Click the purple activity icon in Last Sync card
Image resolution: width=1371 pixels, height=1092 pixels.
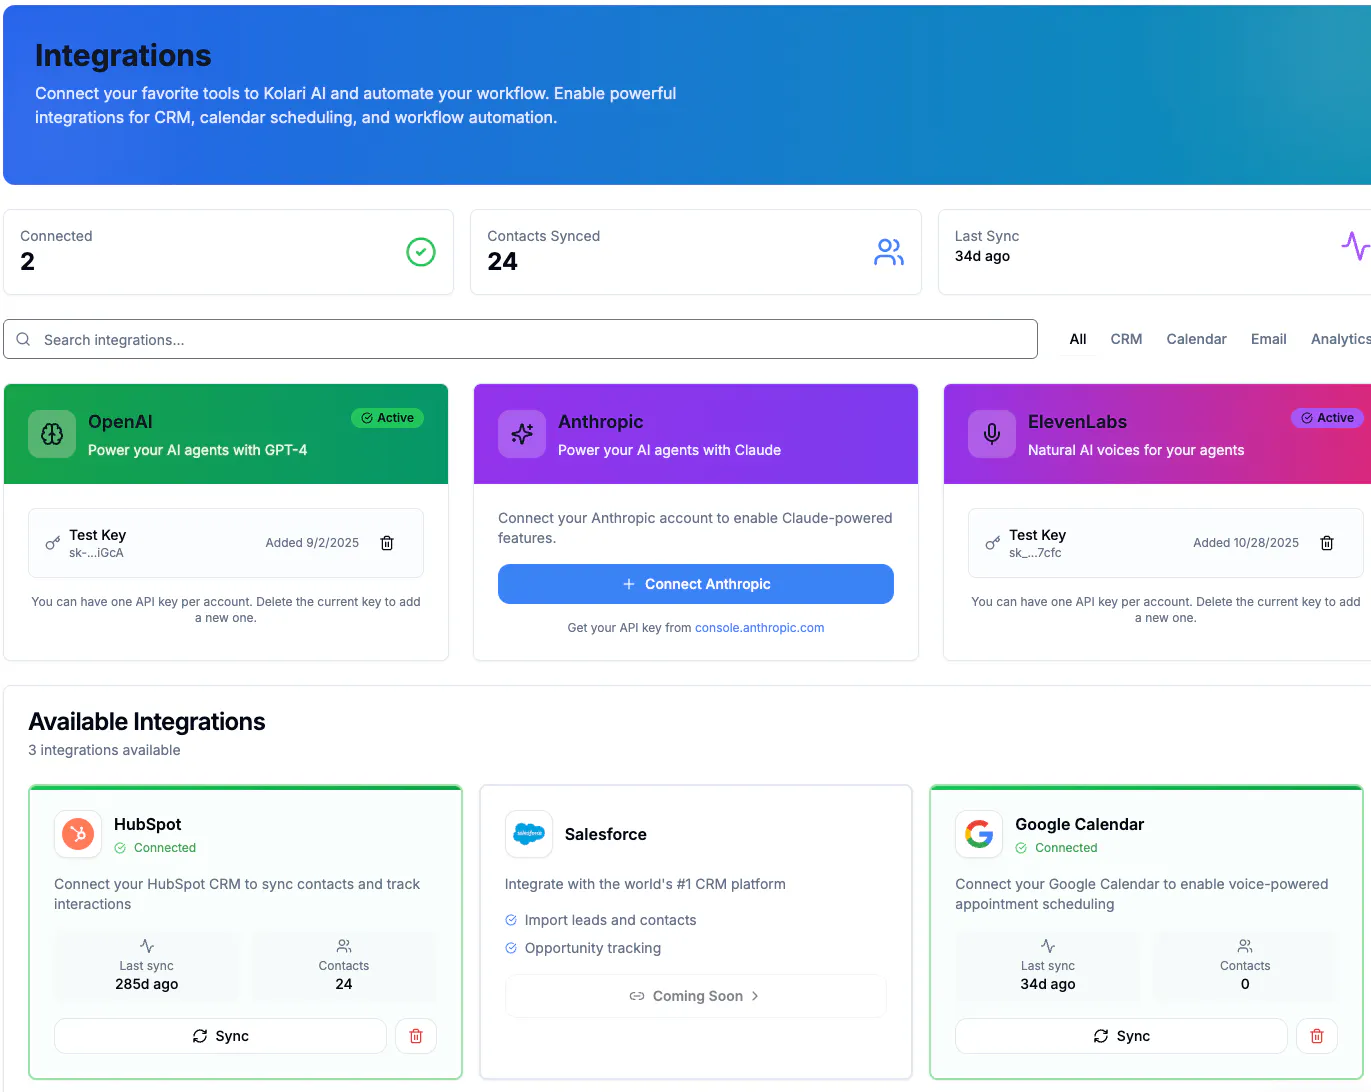(1355, 245)
